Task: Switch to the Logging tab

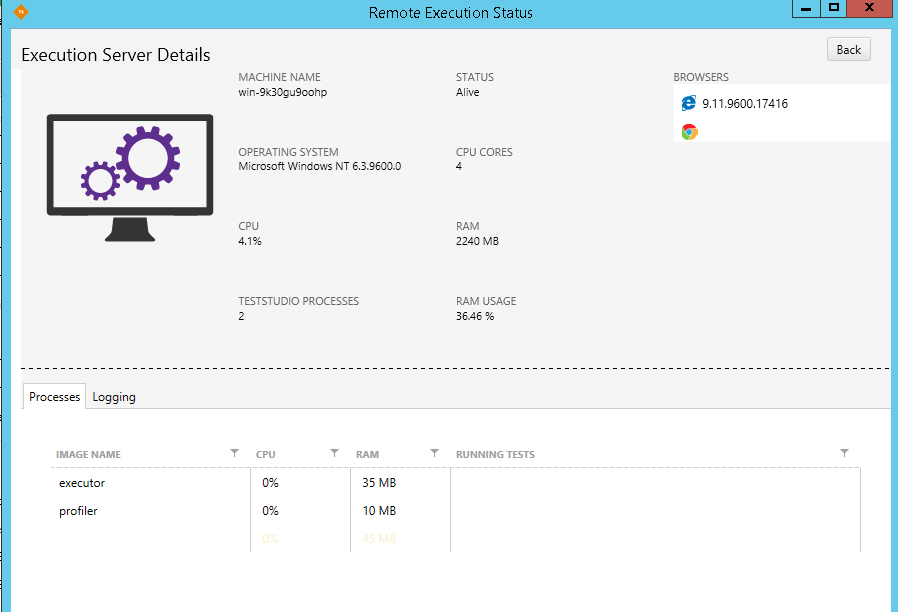Action: coord(114,397)
